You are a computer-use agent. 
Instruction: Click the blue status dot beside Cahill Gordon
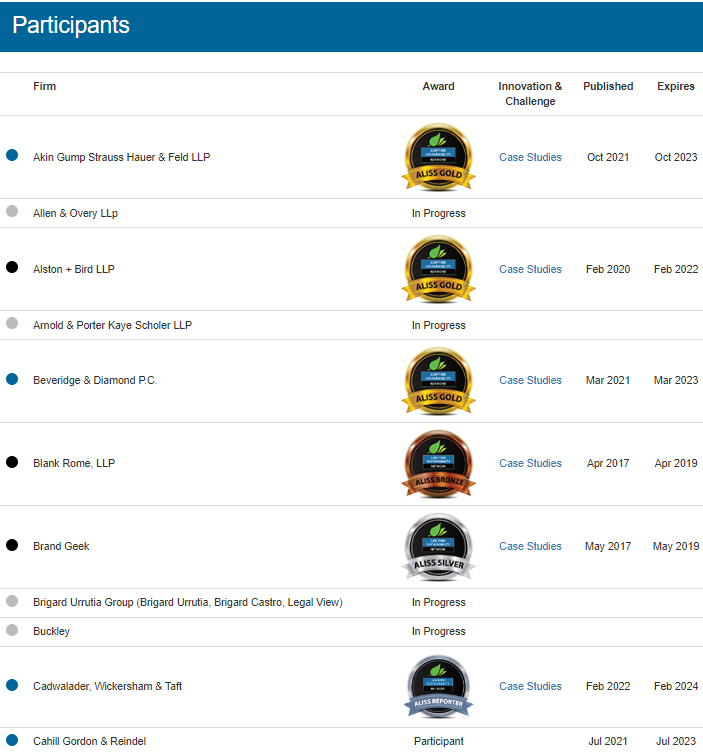click(x=12, y=740)
